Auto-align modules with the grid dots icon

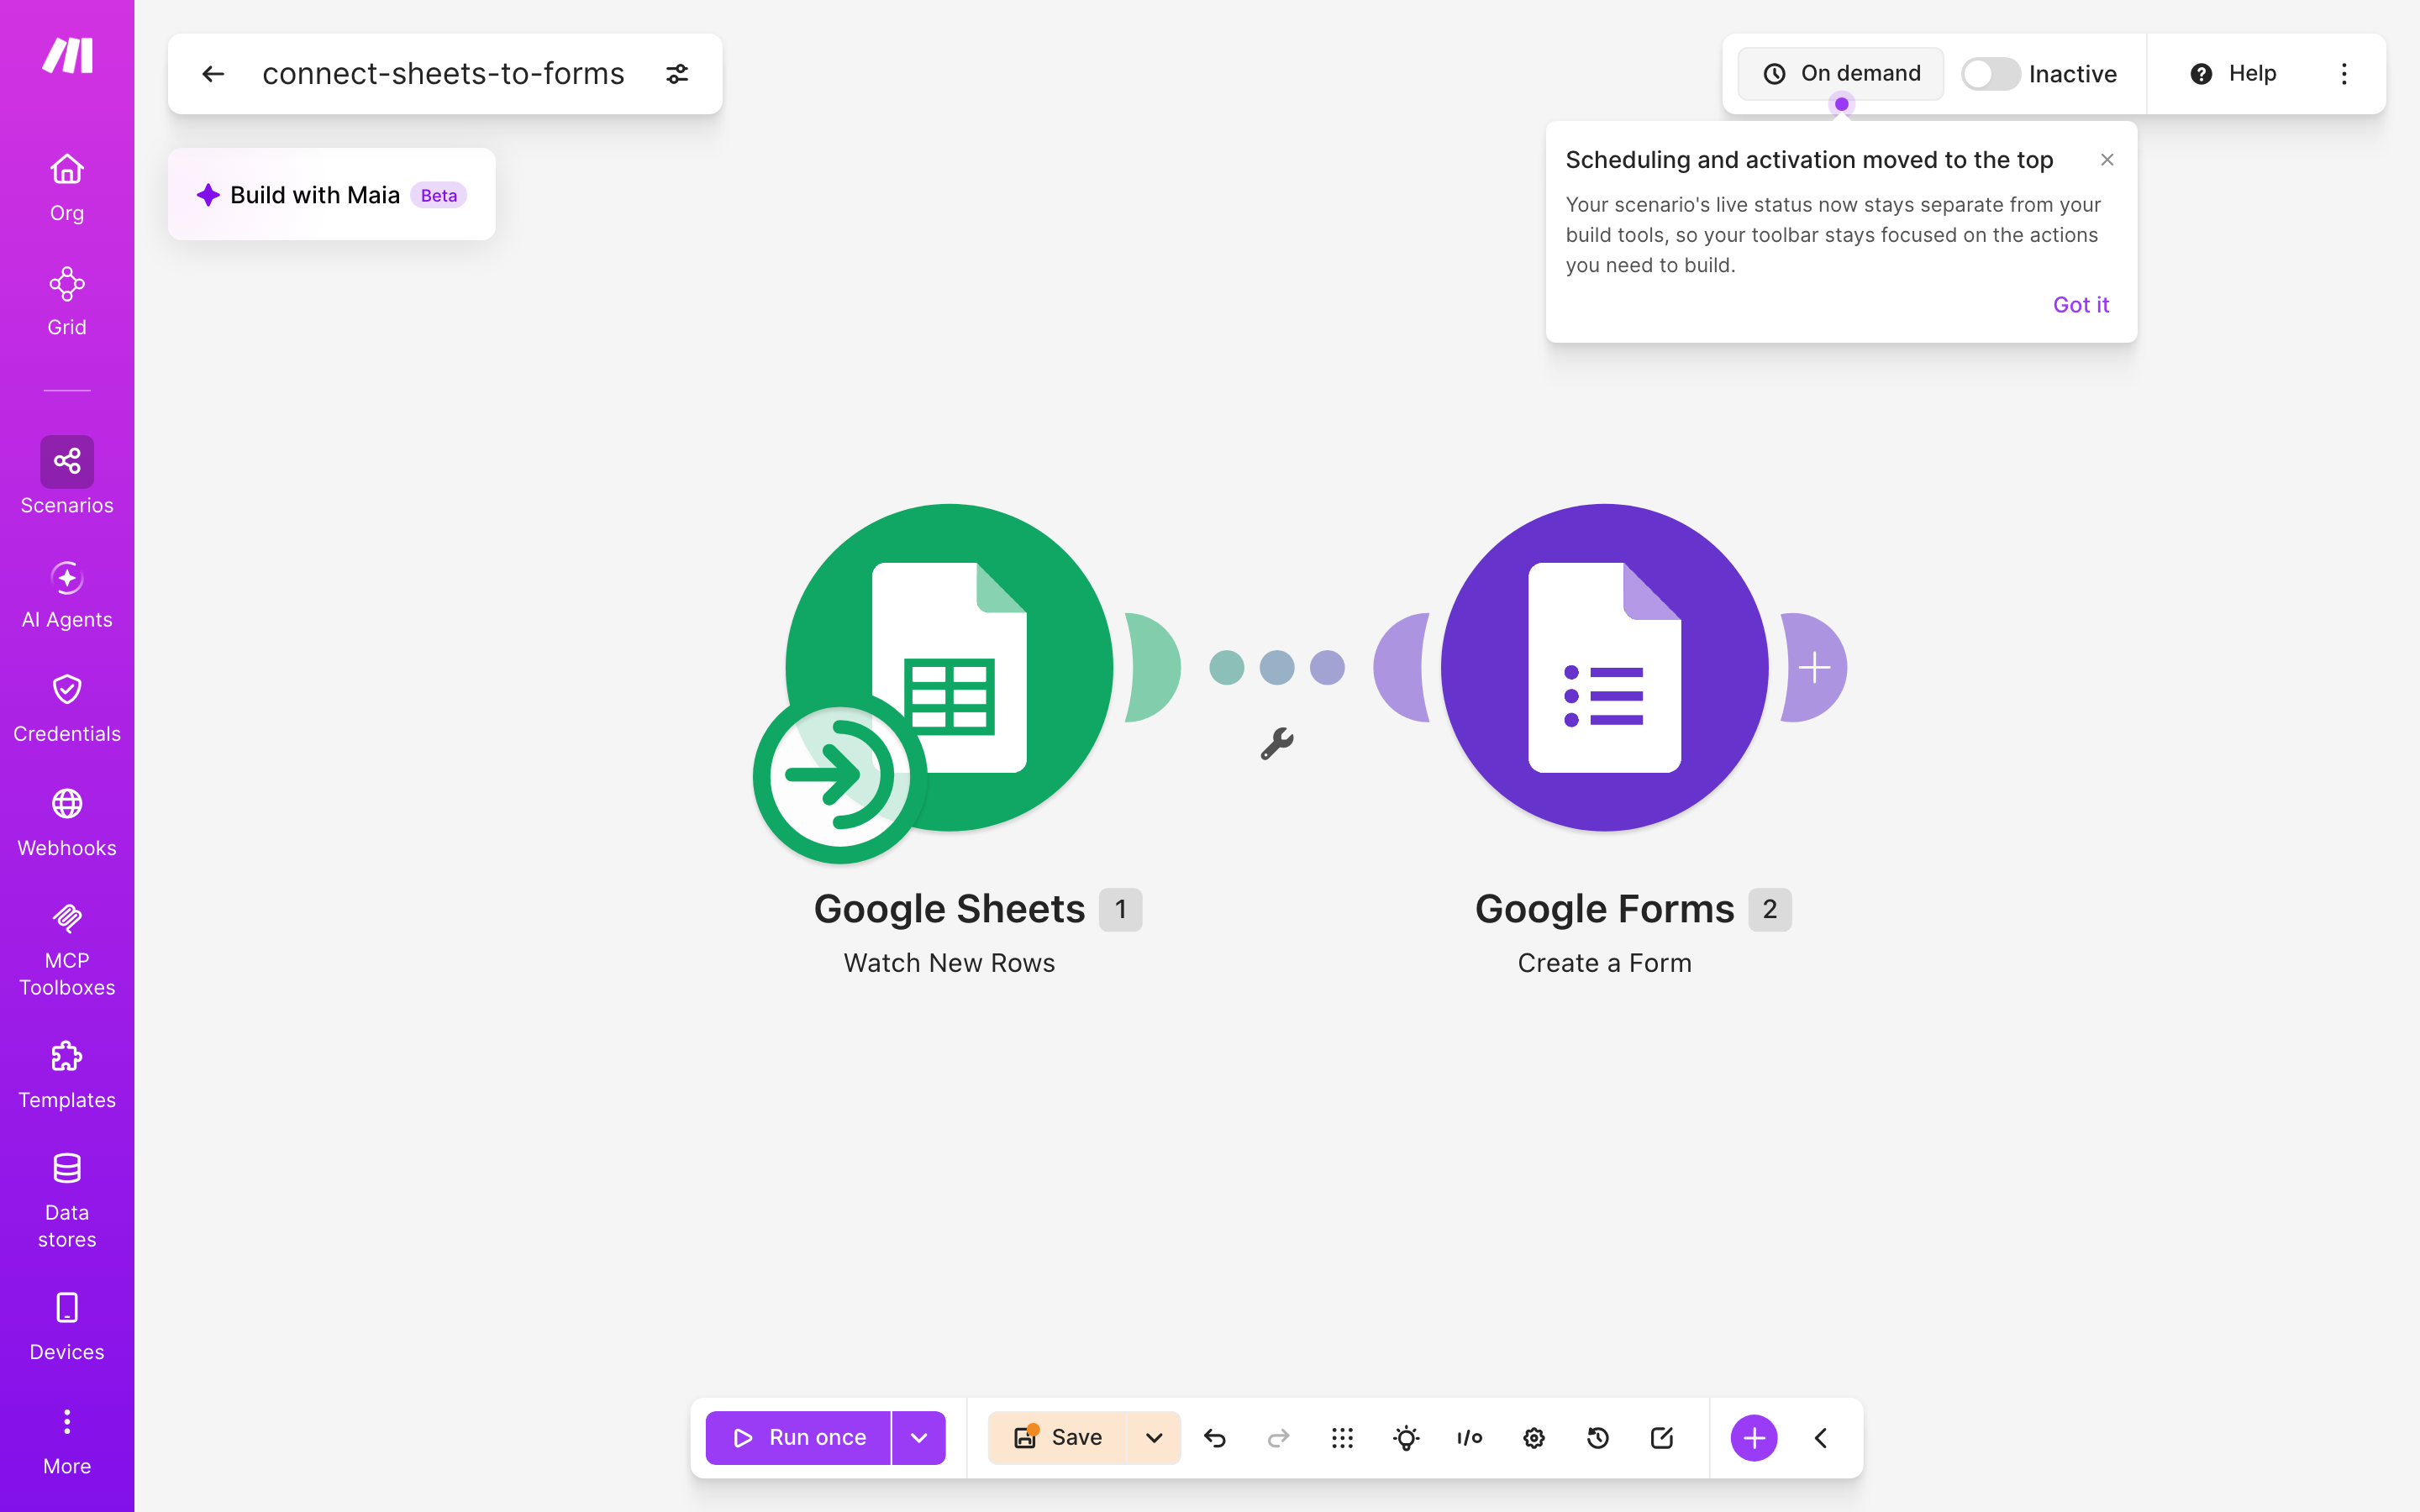[x=1343, y=1438]
